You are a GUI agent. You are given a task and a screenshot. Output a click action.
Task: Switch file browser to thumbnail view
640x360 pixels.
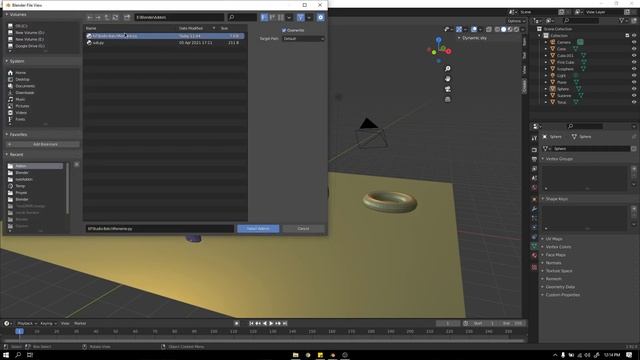click(x=280, y=18)
